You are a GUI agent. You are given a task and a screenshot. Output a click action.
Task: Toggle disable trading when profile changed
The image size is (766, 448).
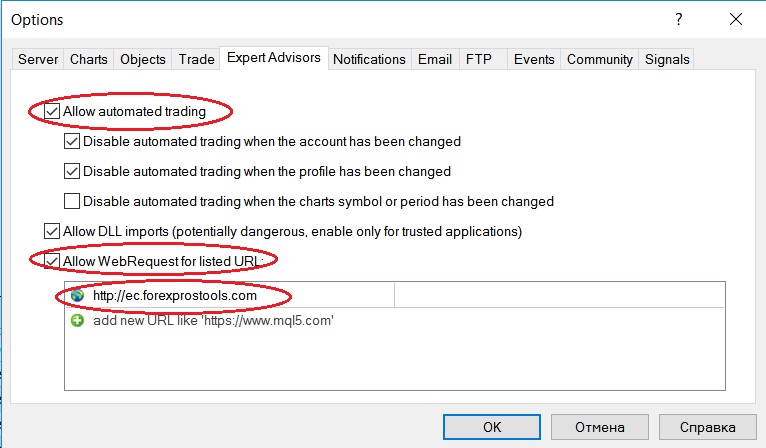coord(72,171)
